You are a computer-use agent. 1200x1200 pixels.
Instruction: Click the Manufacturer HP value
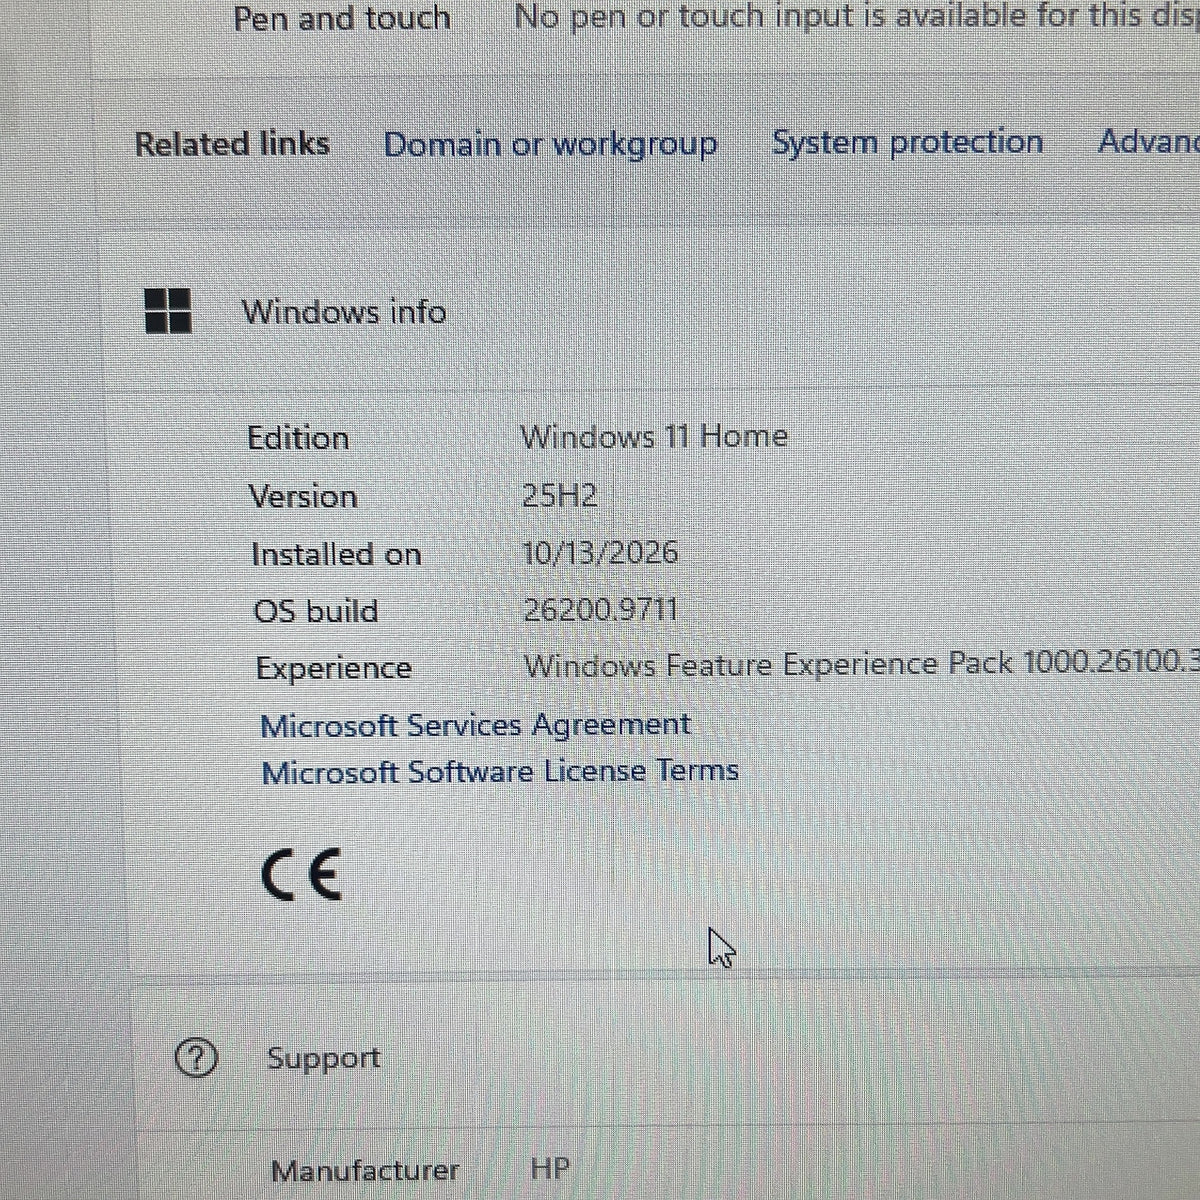(550, 1167)
